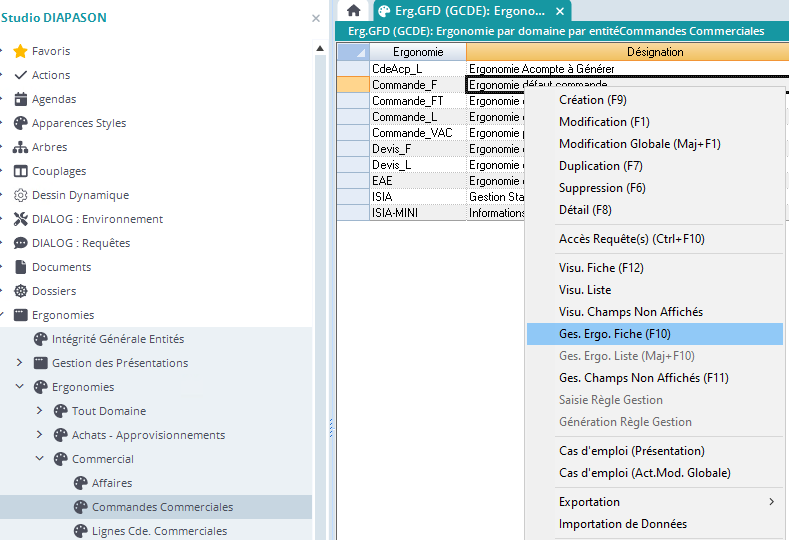
Task: Click the DIALOG : Requêtes chat bubble icon
Action: [x=20, y=243]
